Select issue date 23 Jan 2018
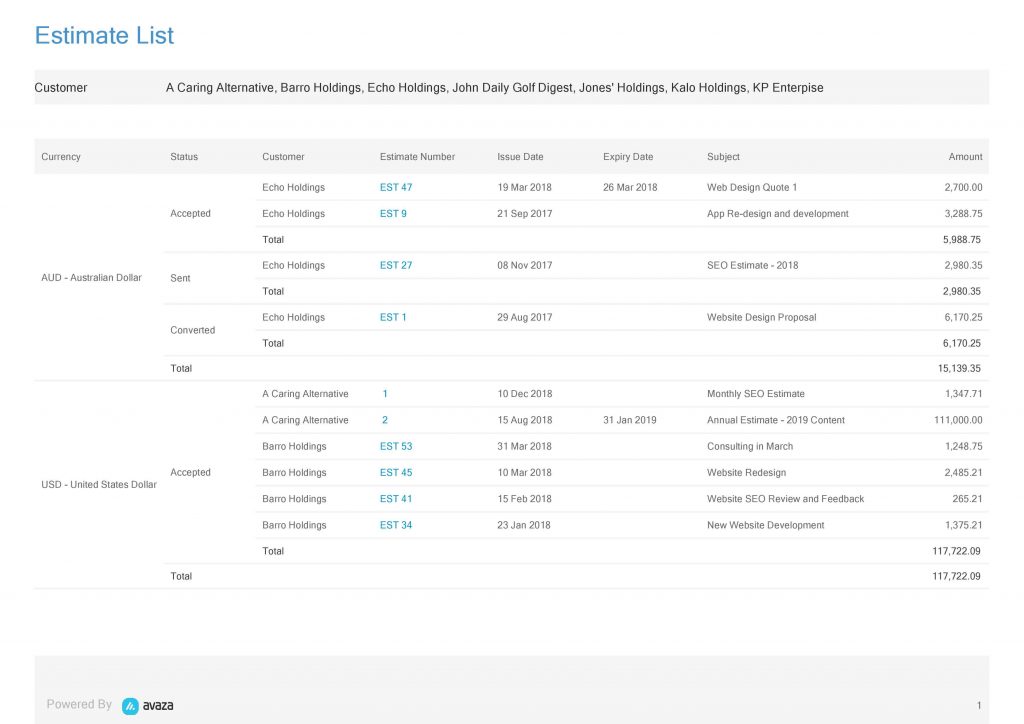 pos(524,525)
